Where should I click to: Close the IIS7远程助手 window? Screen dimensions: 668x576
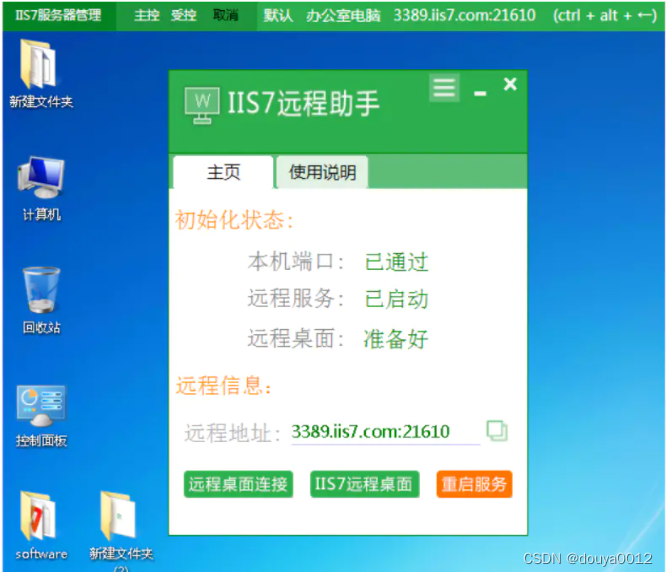coord(510,84)
